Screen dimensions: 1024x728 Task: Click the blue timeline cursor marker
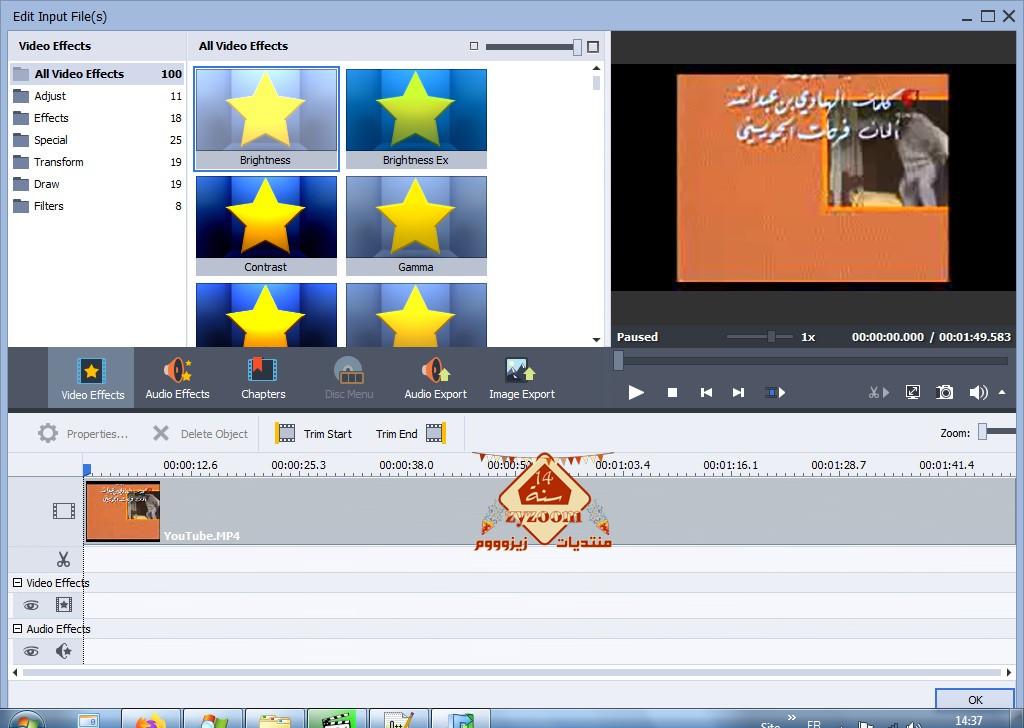(x=87, y=469)
